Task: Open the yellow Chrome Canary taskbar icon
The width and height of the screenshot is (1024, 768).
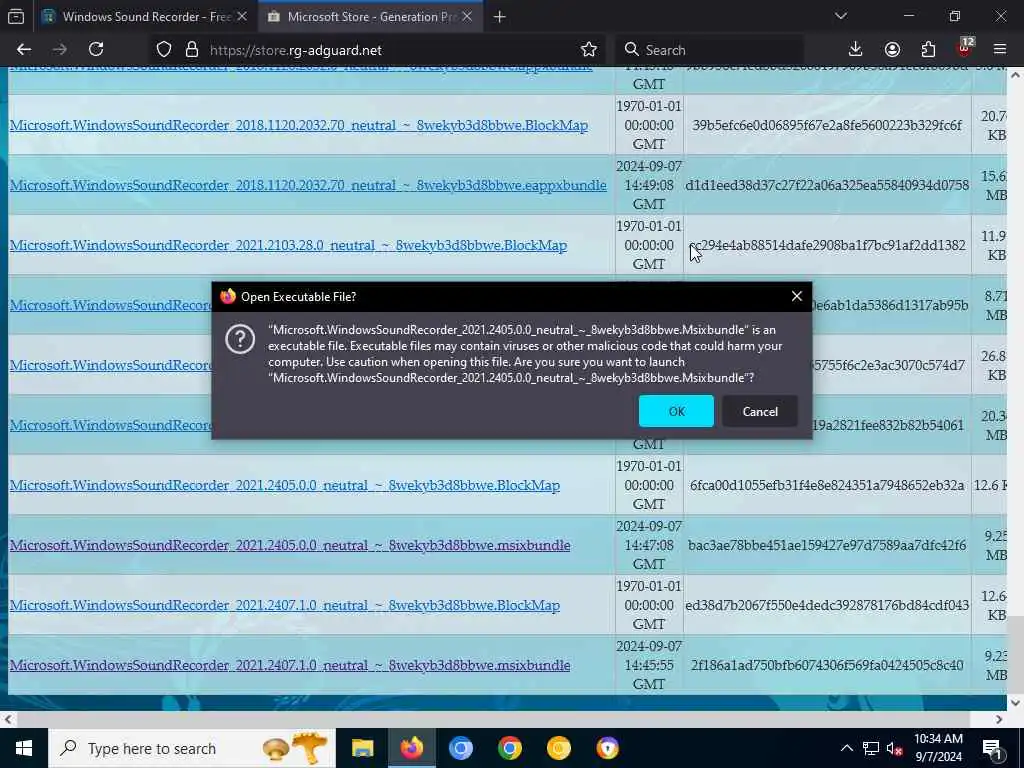Action: click(558, 748)
